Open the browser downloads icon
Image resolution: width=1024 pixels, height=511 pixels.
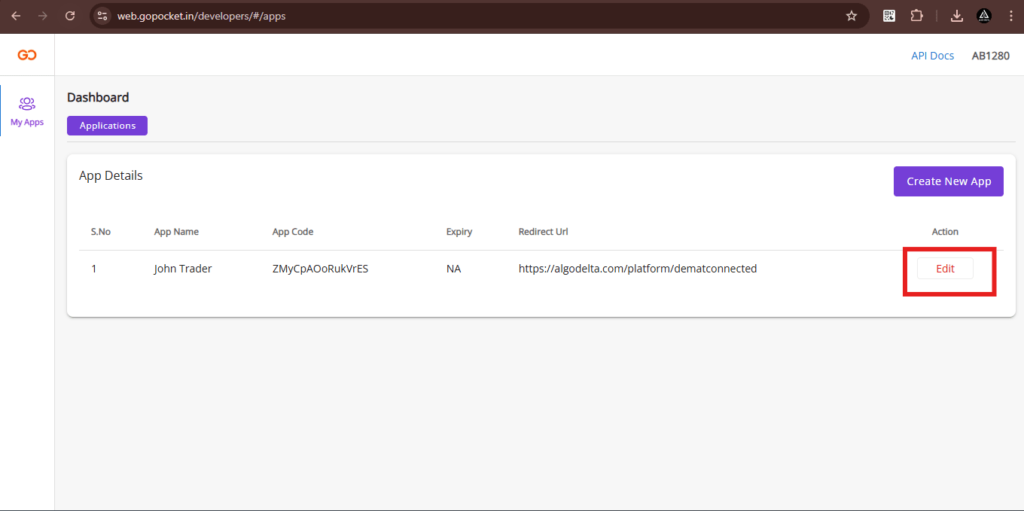tap(956, 16)
